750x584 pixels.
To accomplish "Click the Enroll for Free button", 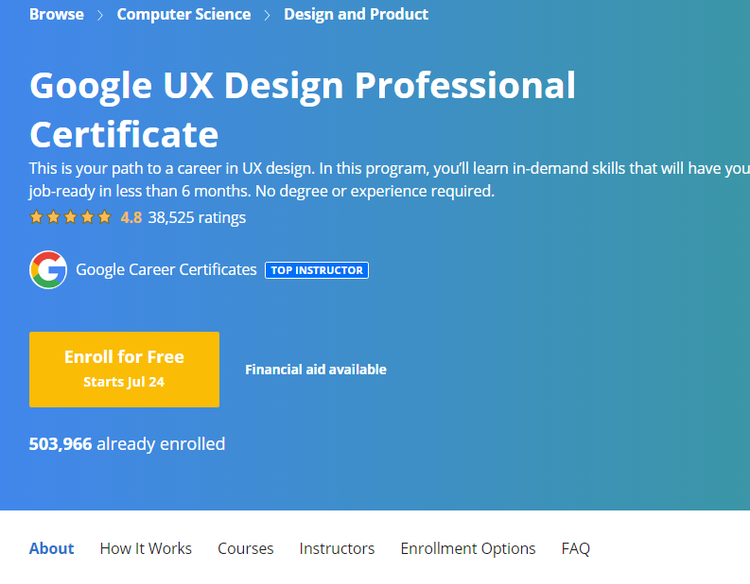I will click(124, 369).
